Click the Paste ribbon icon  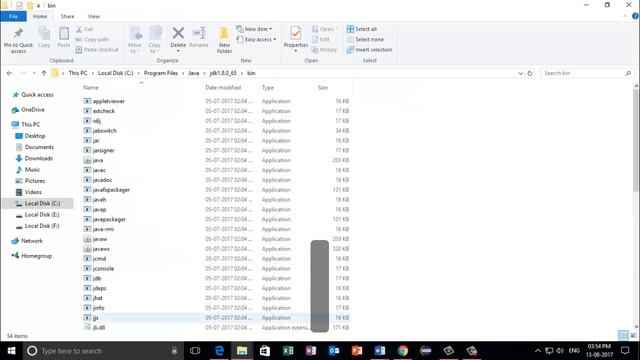[64, 33]
